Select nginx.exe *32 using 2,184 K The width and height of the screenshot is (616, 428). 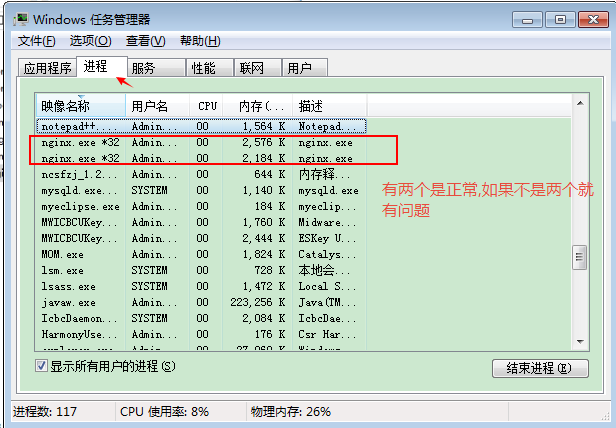coord(201,158)
